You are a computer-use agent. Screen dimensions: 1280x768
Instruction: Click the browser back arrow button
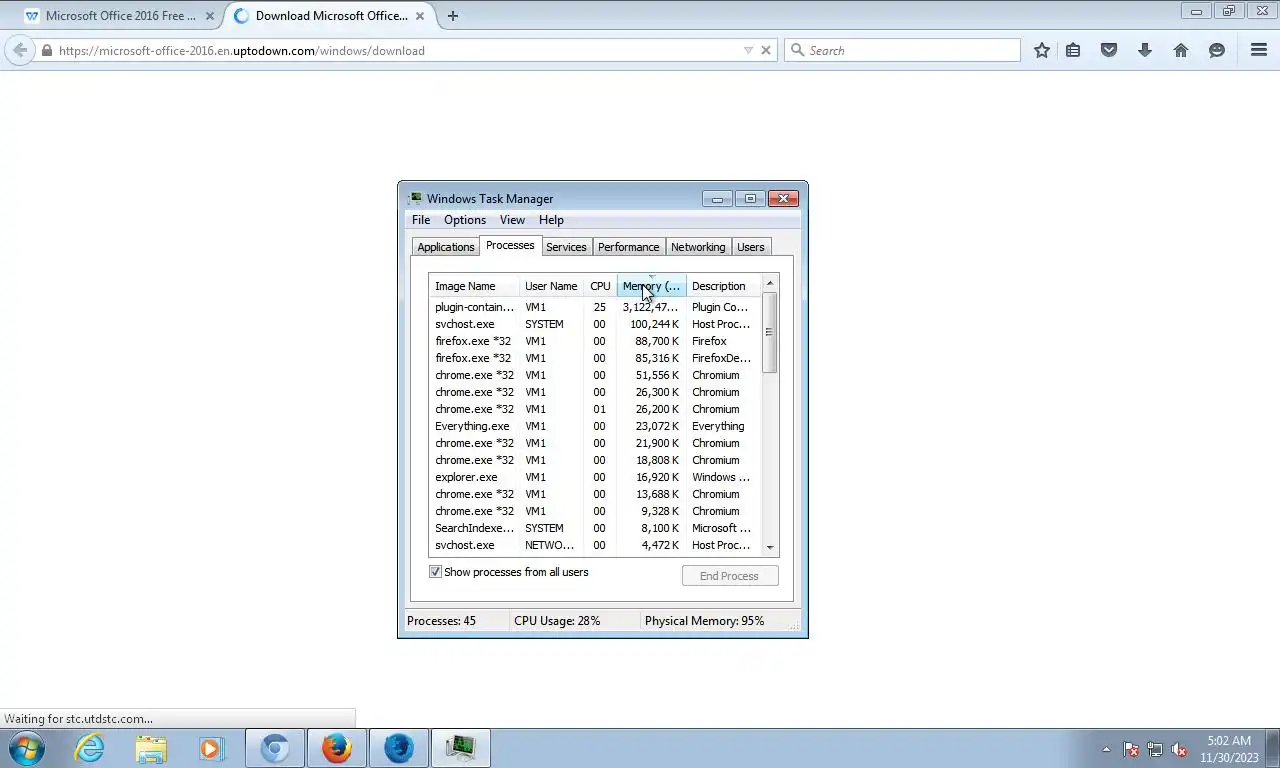20,50
